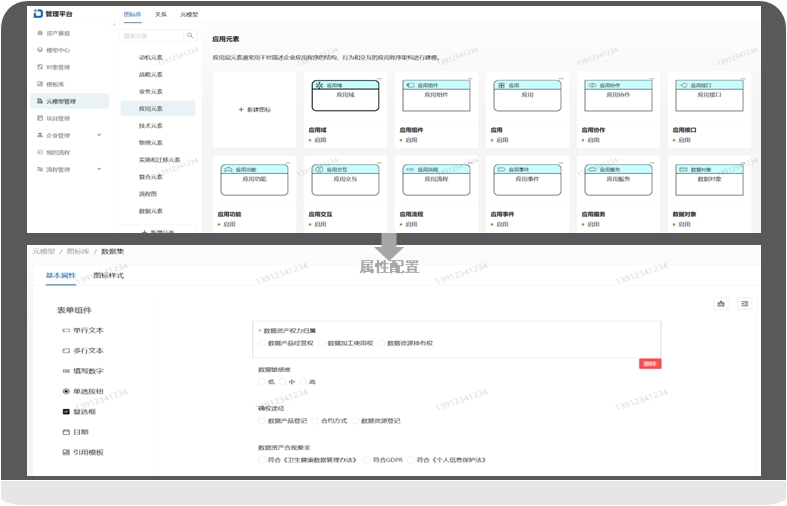Open 模板库 in the left sidebar
The width and height of the screenshot is (787, 506).
(x=51, y=84)
